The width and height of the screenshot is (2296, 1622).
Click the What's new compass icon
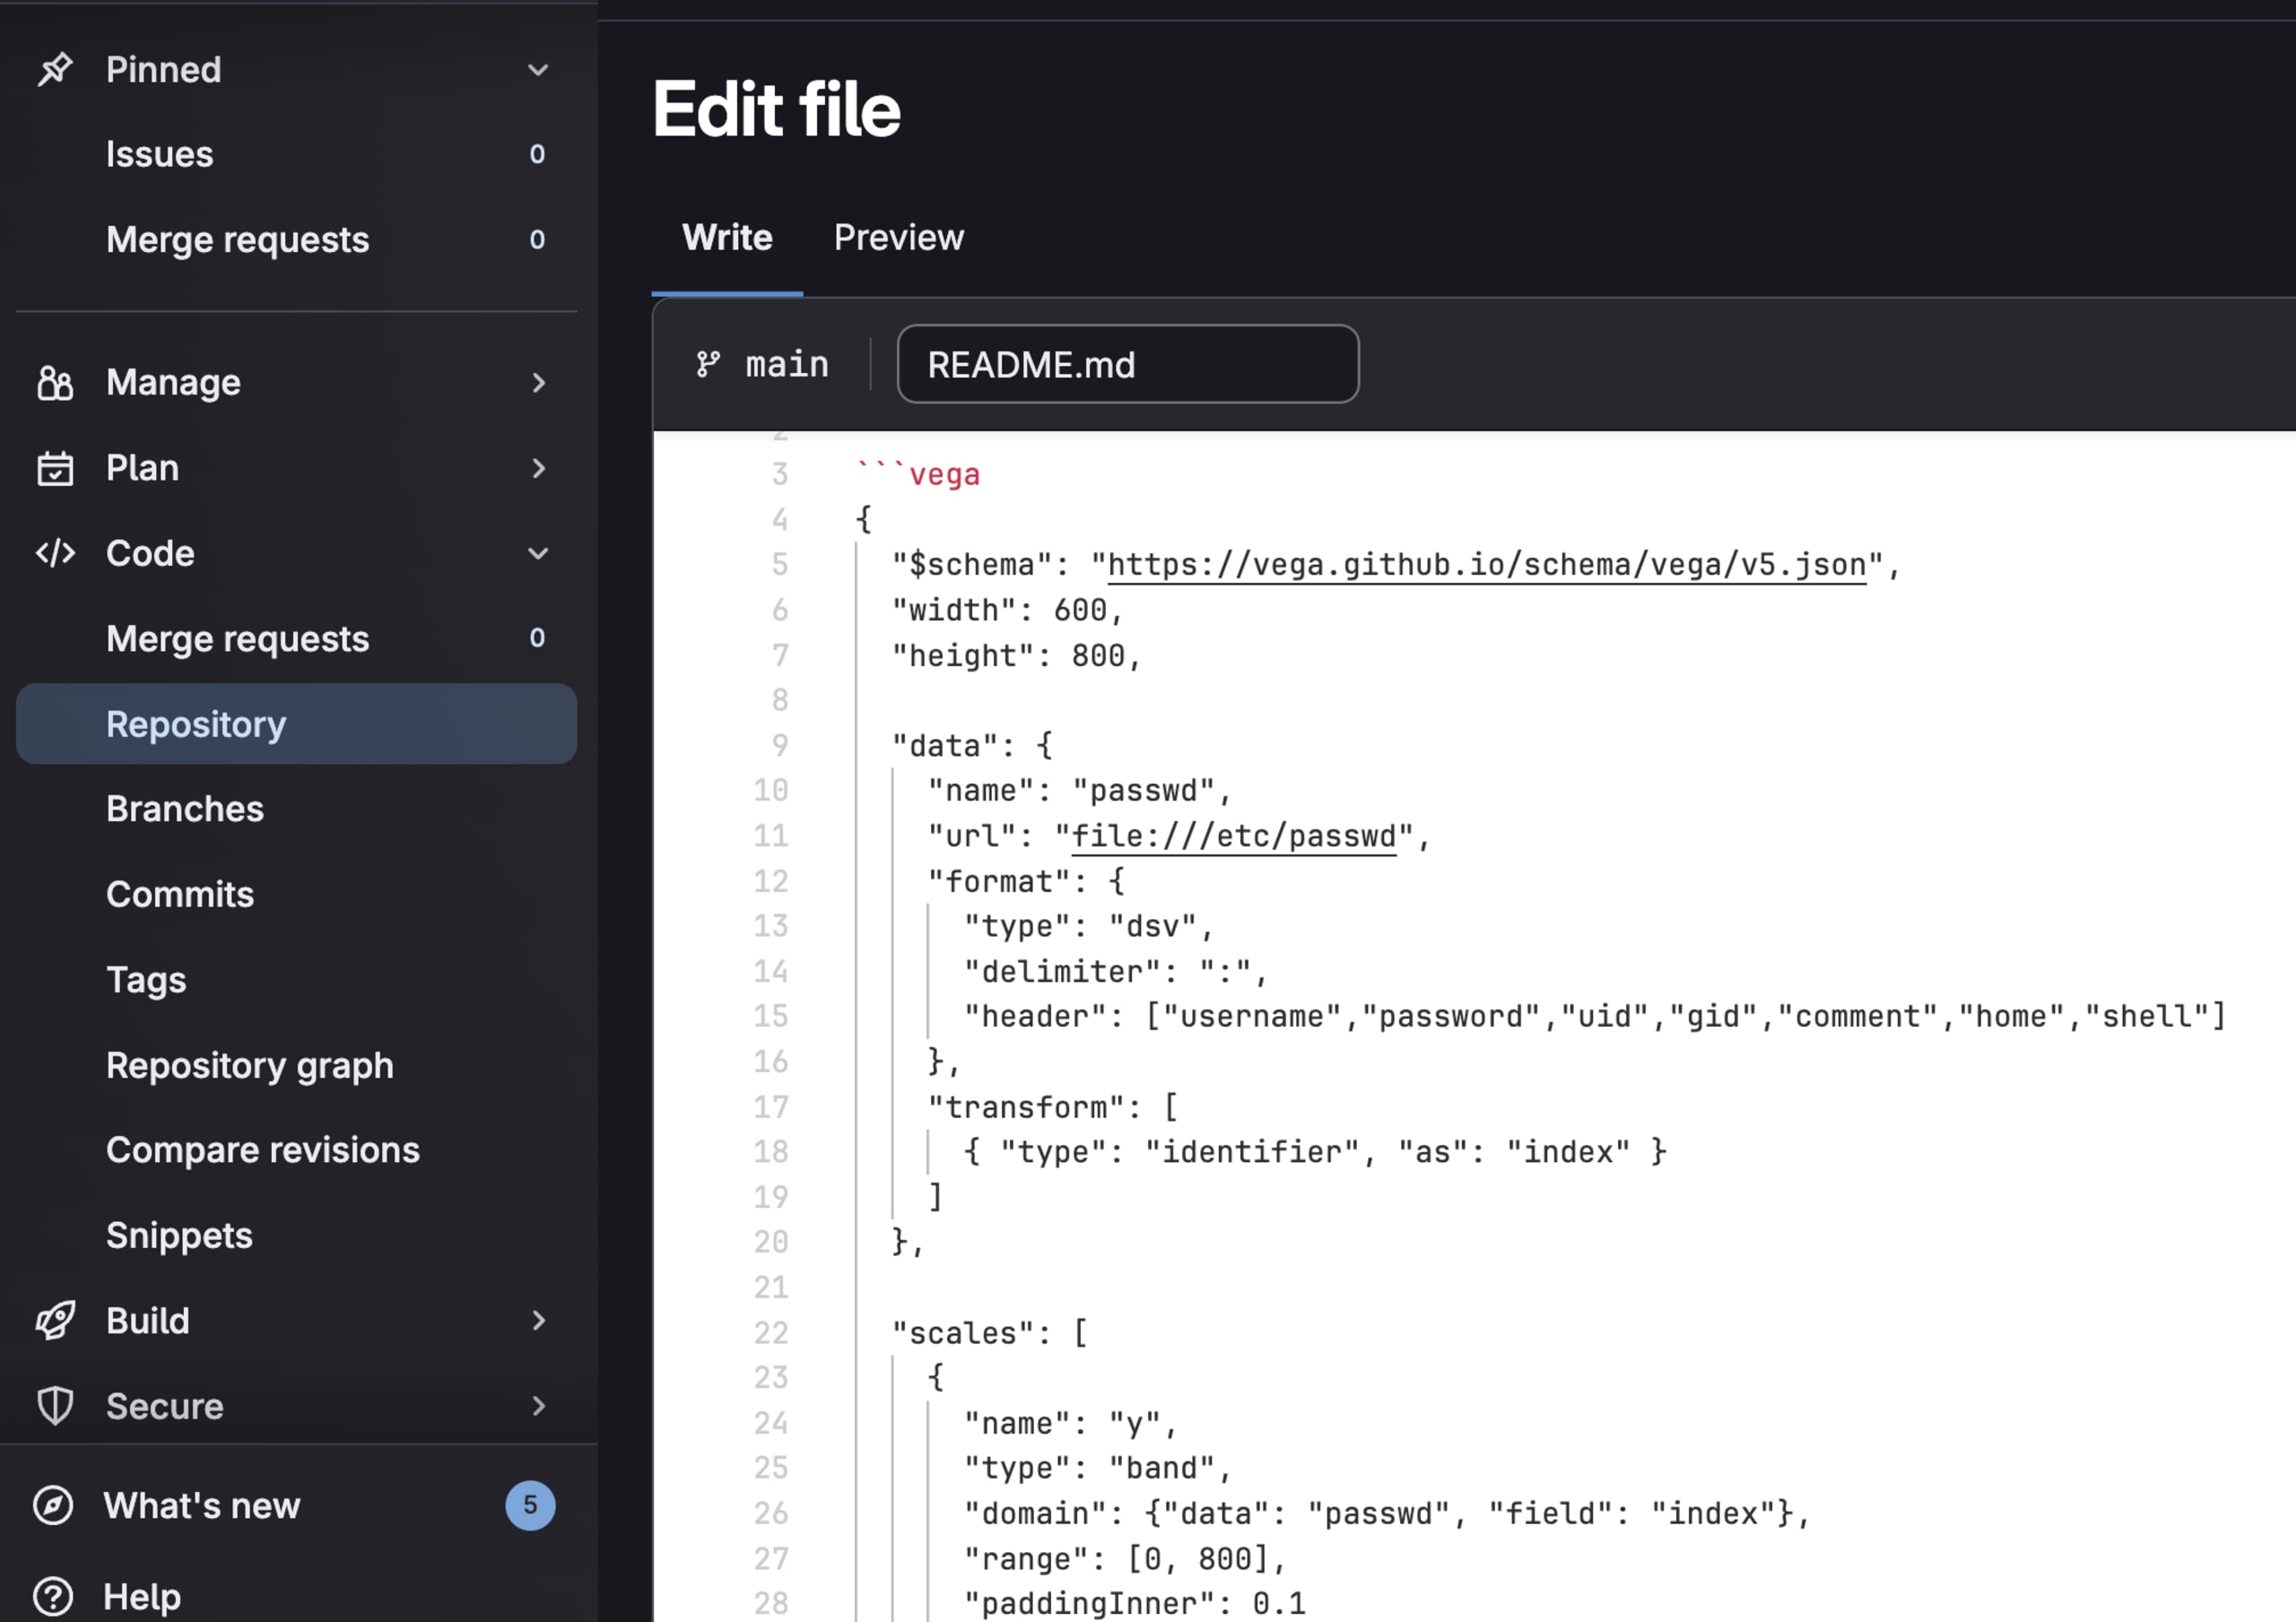[53, 1505]
